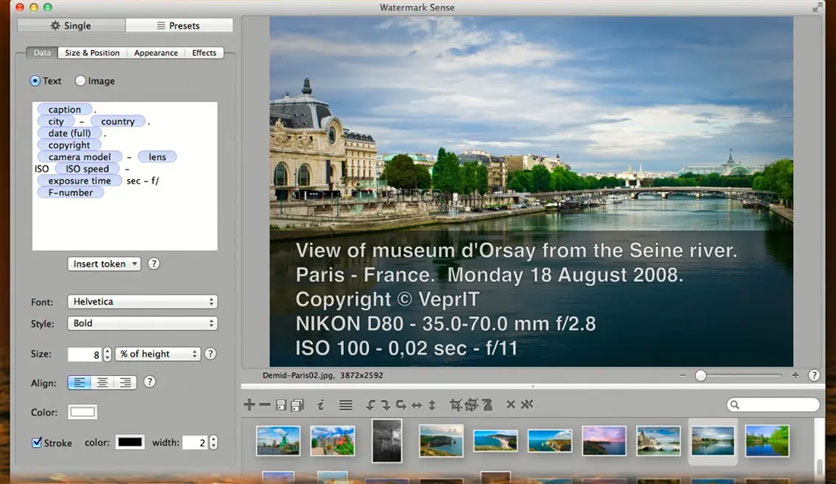Open the Font dropdown showing Helvetica
Screen dimensions: 836x484
click(142, 302)
